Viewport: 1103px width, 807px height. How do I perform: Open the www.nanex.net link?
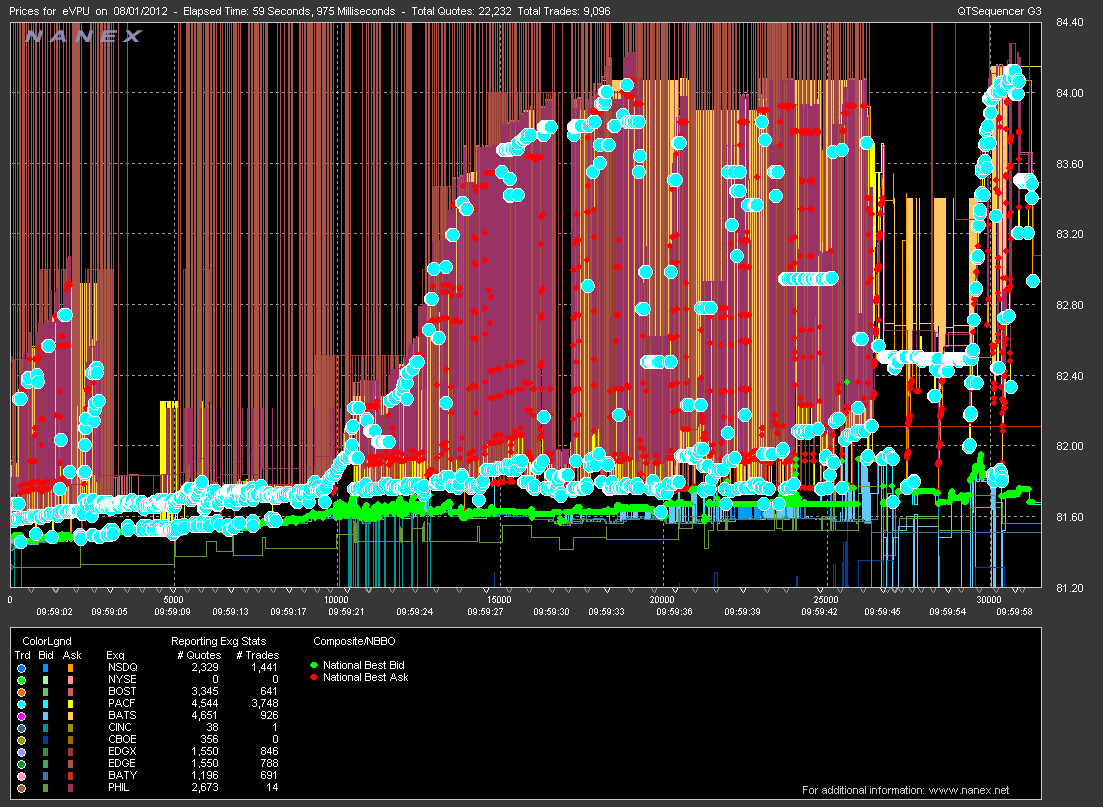(x=969, y=790)
